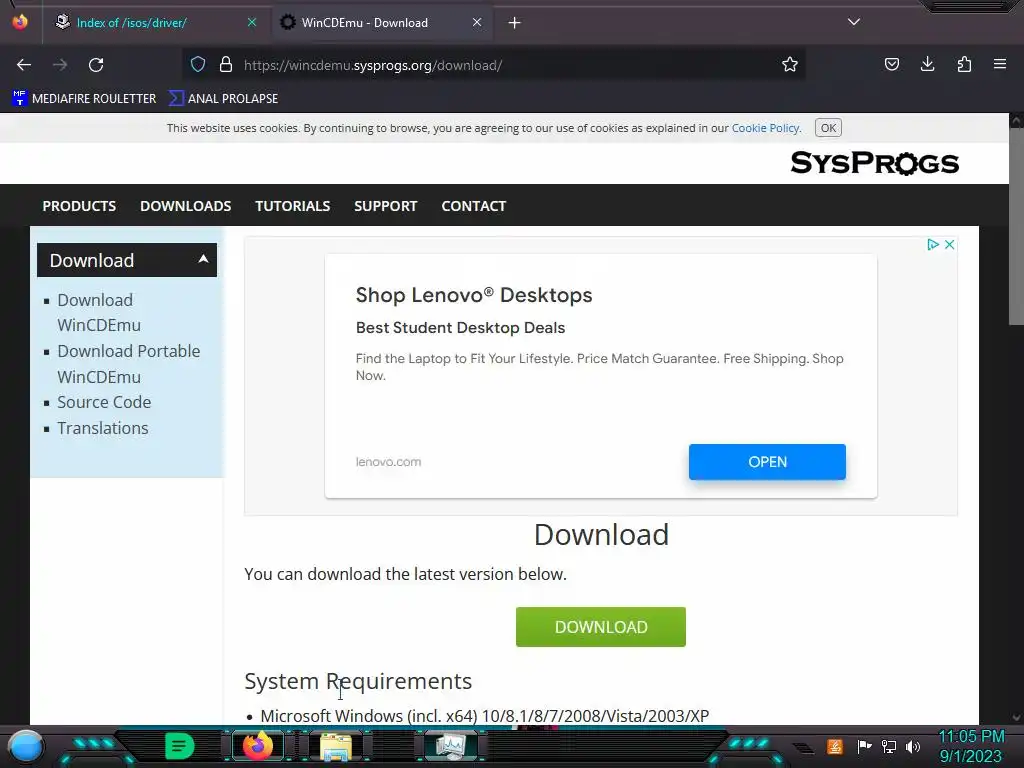1024x768 pixels.
Task: Go back with the browser back arrow
Action: [x=24, y=65]
